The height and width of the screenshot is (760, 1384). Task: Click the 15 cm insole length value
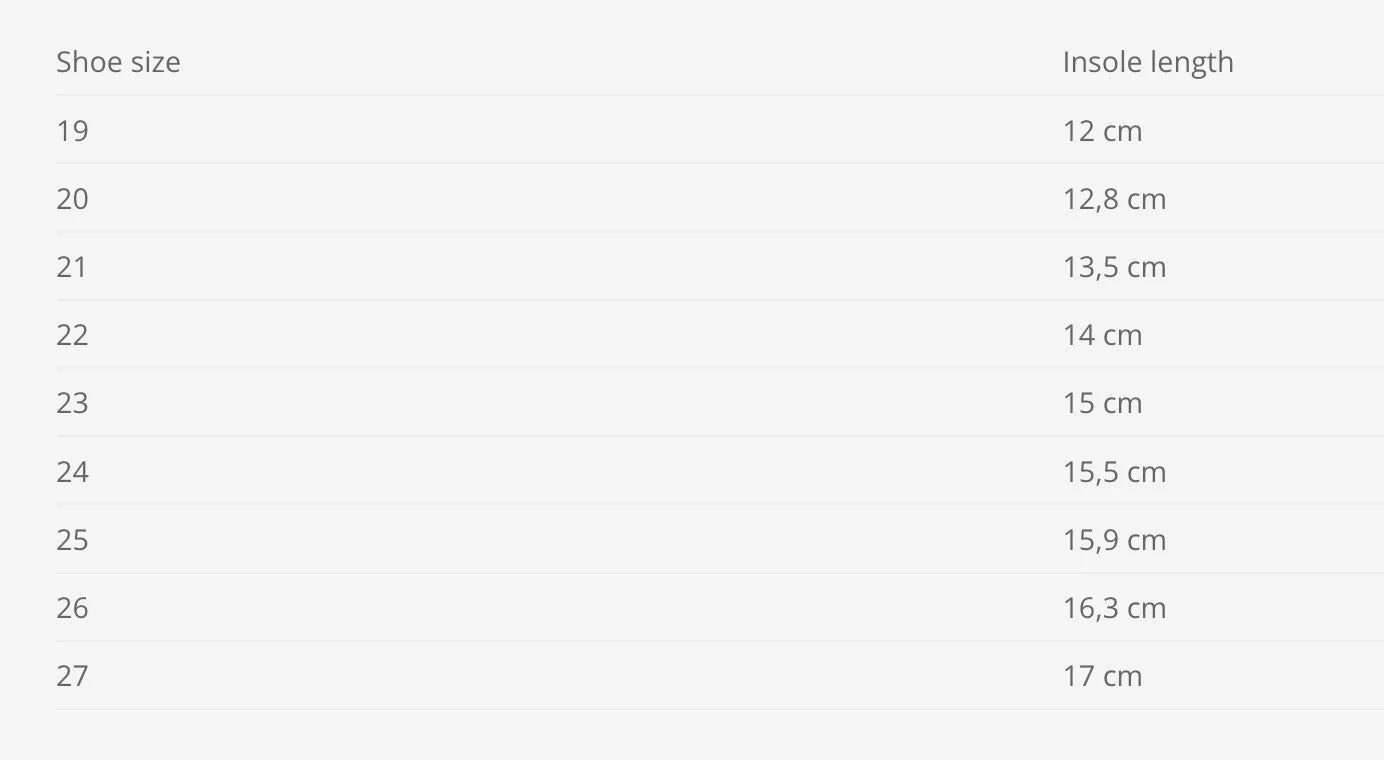(x=1102, y=403)
